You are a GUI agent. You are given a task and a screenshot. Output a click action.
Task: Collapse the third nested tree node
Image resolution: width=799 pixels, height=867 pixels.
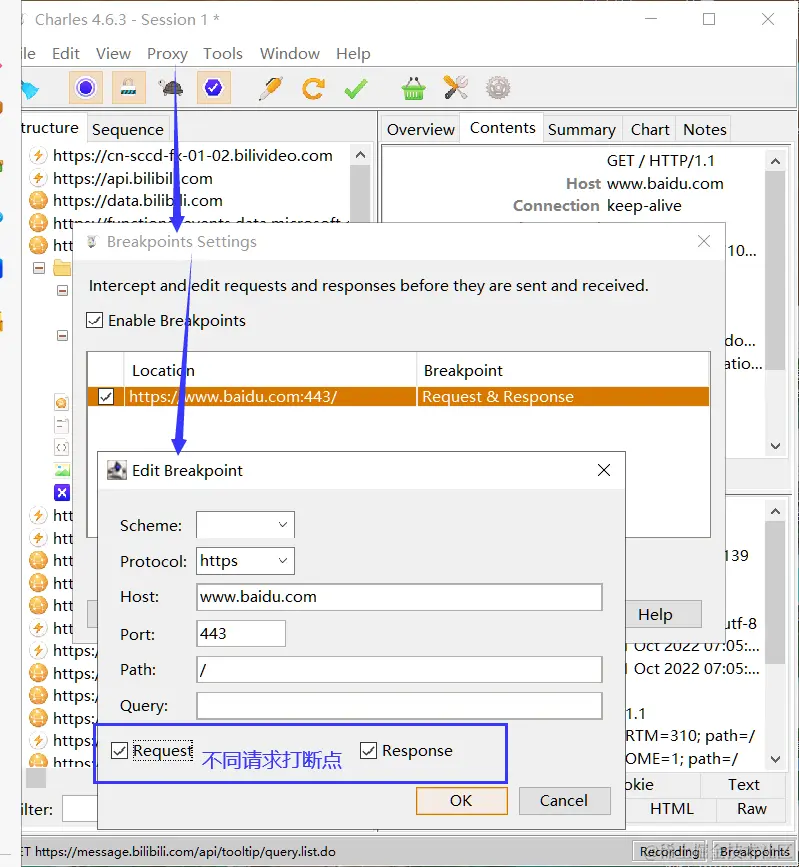pyautogui.click(x=62, y=336)
